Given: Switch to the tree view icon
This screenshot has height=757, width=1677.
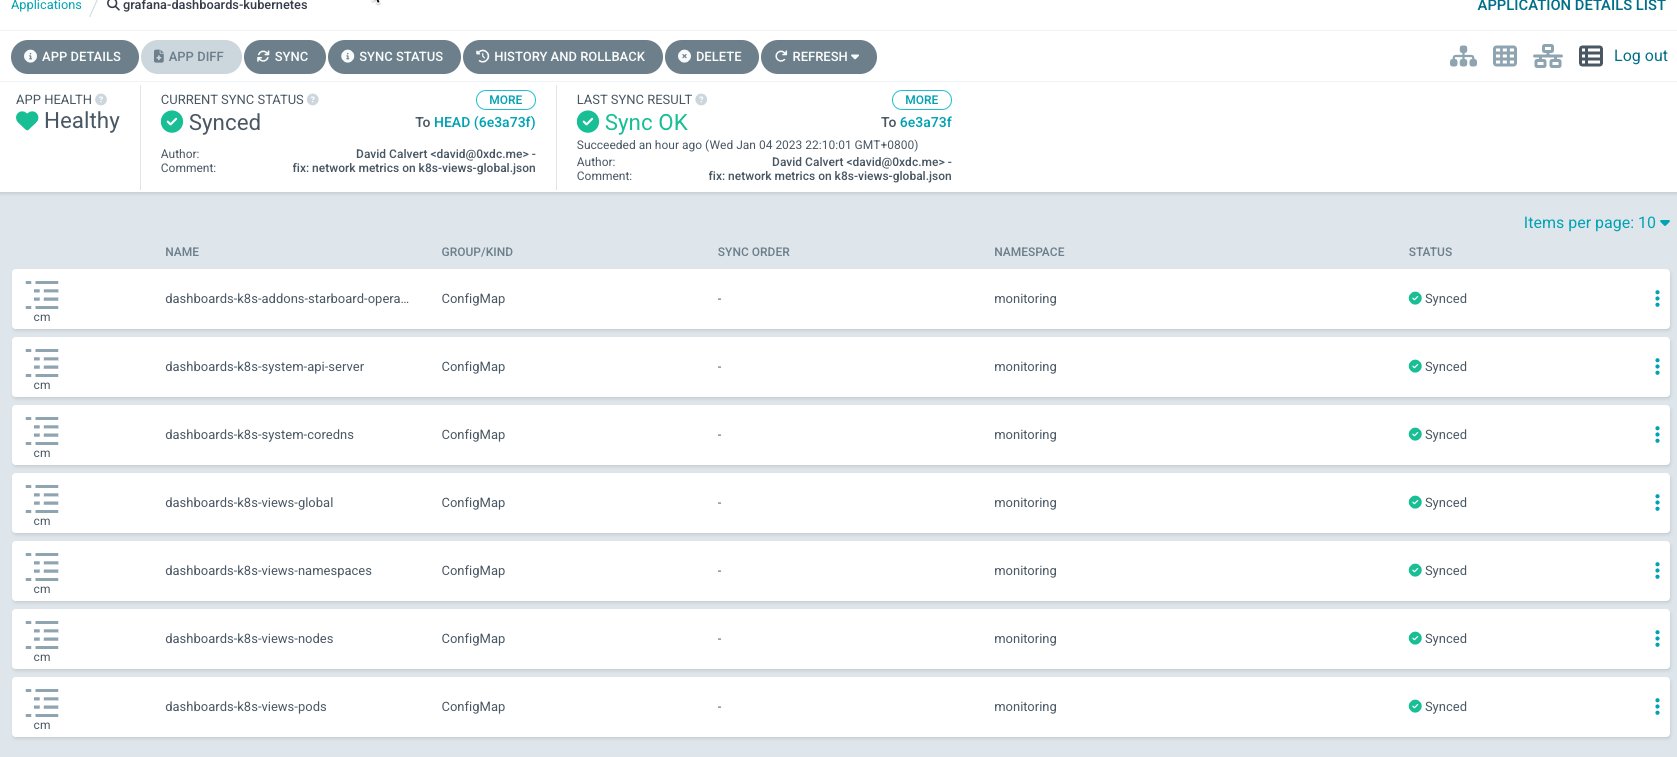Looking at the screenshot, I should point(1463,56).
